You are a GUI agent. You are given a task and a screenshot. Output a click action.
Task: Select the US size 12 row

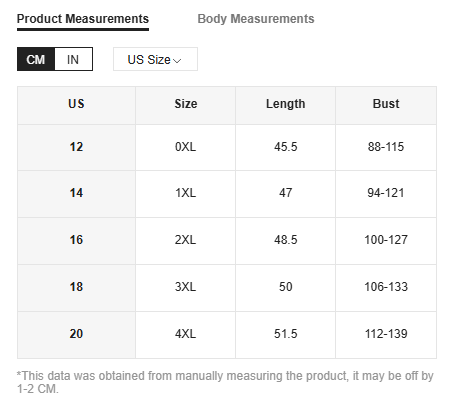(227, 147)
